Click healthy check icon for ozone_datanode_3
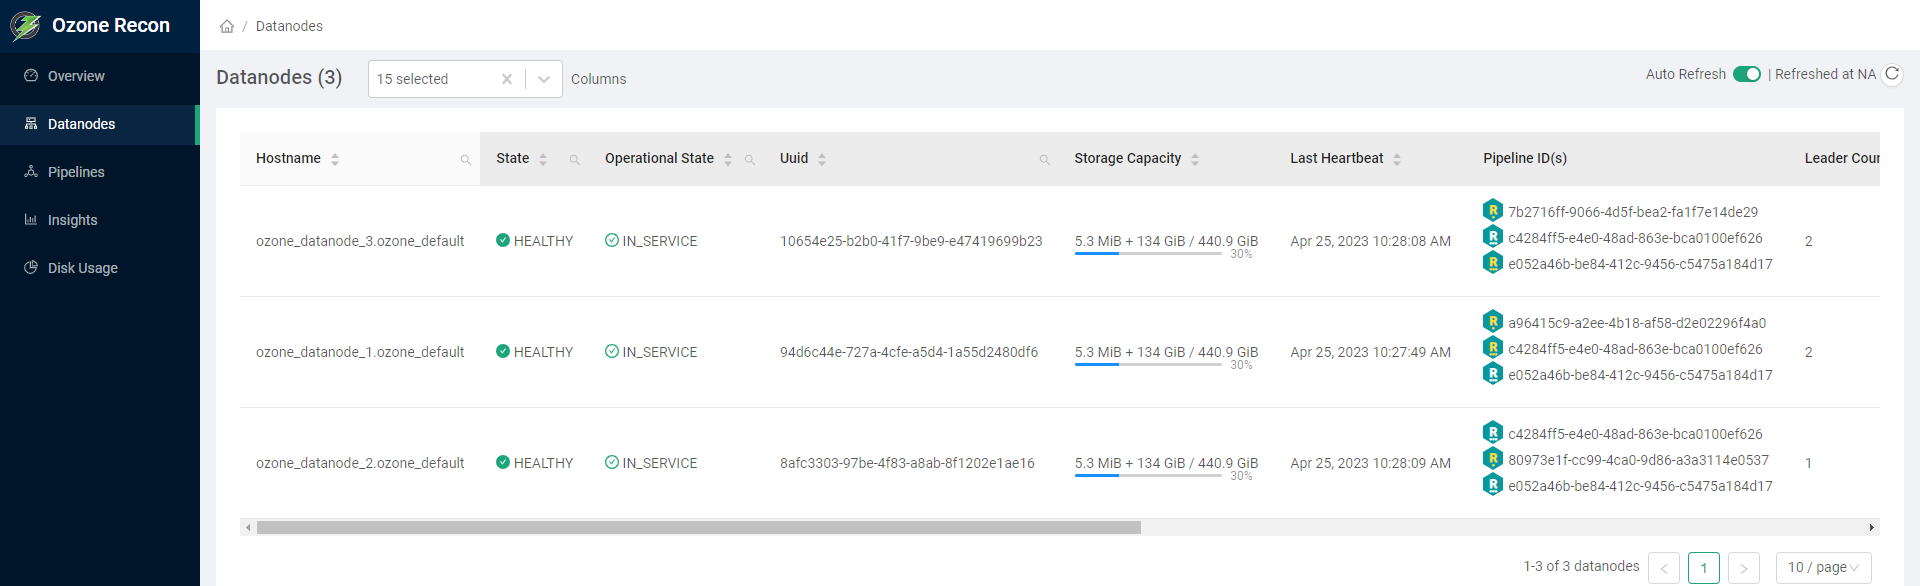This screenshot has width=1920, height=586. click(503, 240)
